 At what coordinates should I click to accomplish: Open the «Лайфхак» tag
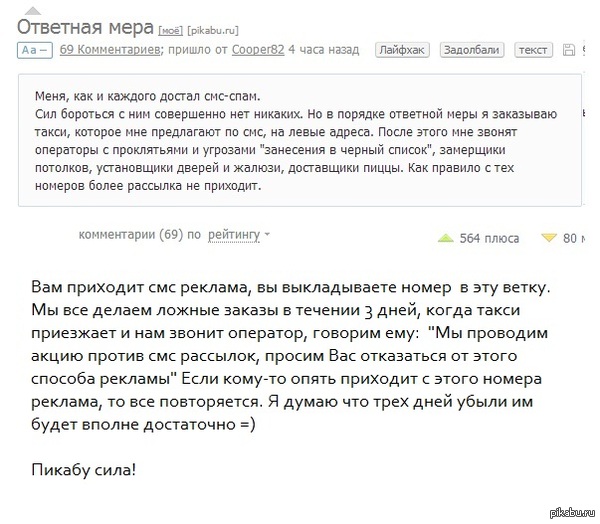click(399, 50)
